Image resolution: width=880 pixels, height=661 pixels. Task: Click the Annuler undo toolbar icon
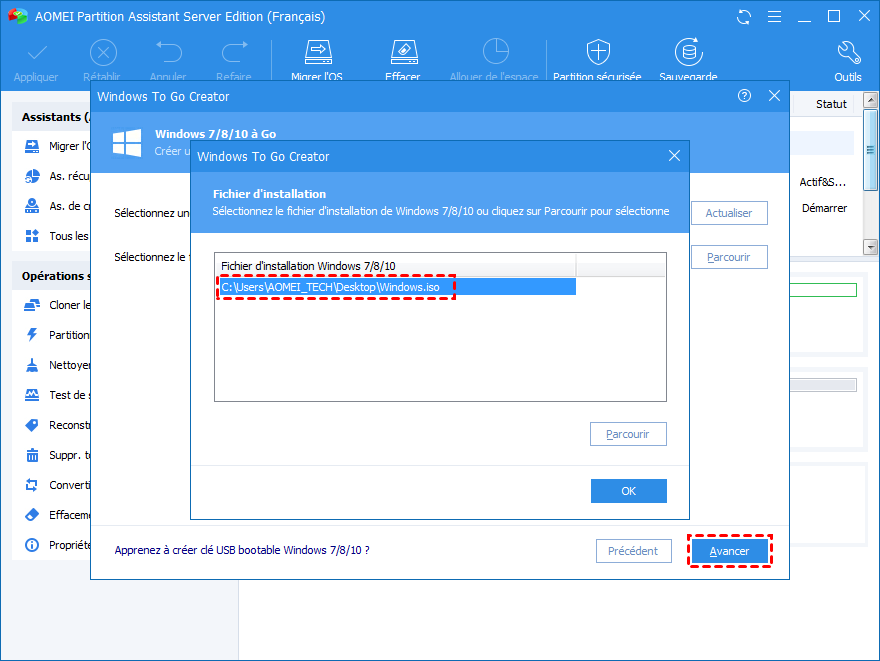coord(168,53)
